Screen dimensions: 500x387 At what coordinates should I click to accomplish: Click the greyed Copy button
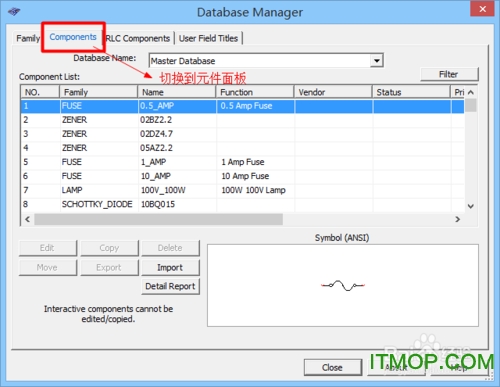point(109,248)
